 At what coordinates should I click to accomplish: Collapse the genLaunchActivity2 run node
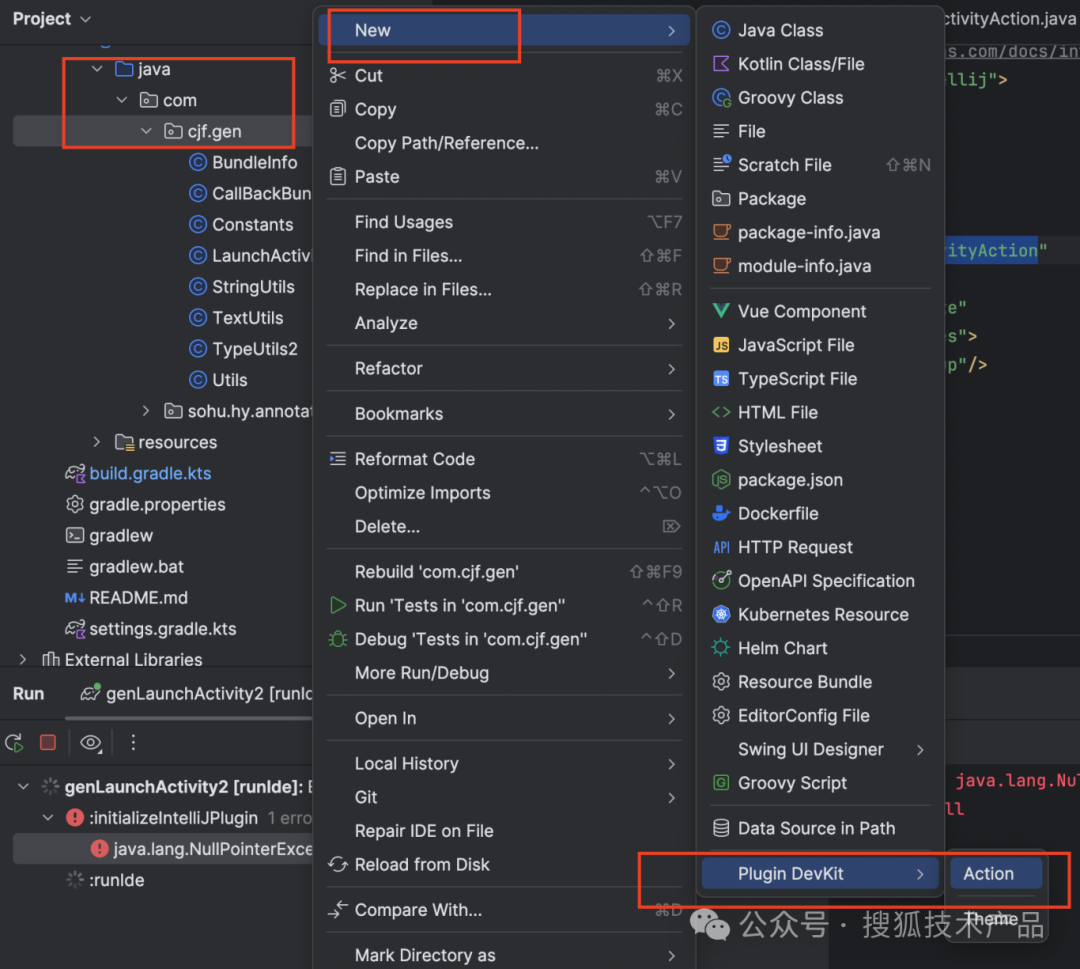coord(23,786)
